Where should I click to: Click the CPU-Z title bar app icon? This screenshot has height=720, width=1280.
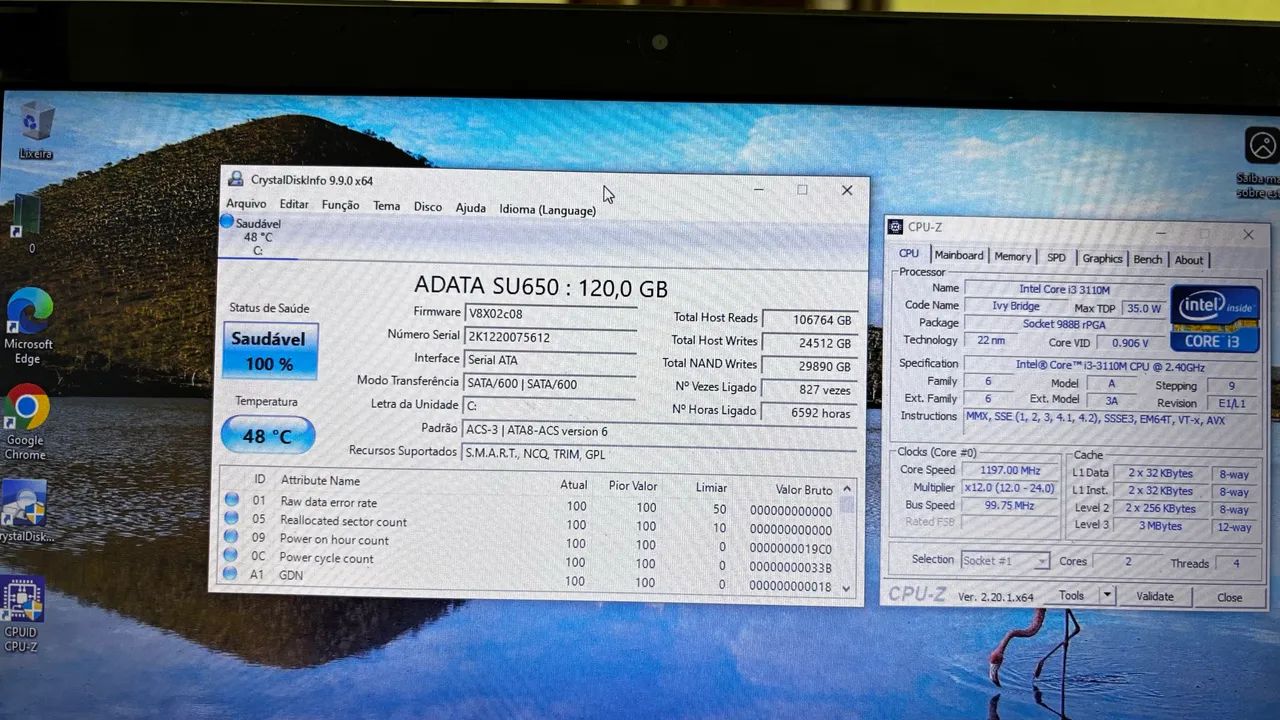point(895,227)
